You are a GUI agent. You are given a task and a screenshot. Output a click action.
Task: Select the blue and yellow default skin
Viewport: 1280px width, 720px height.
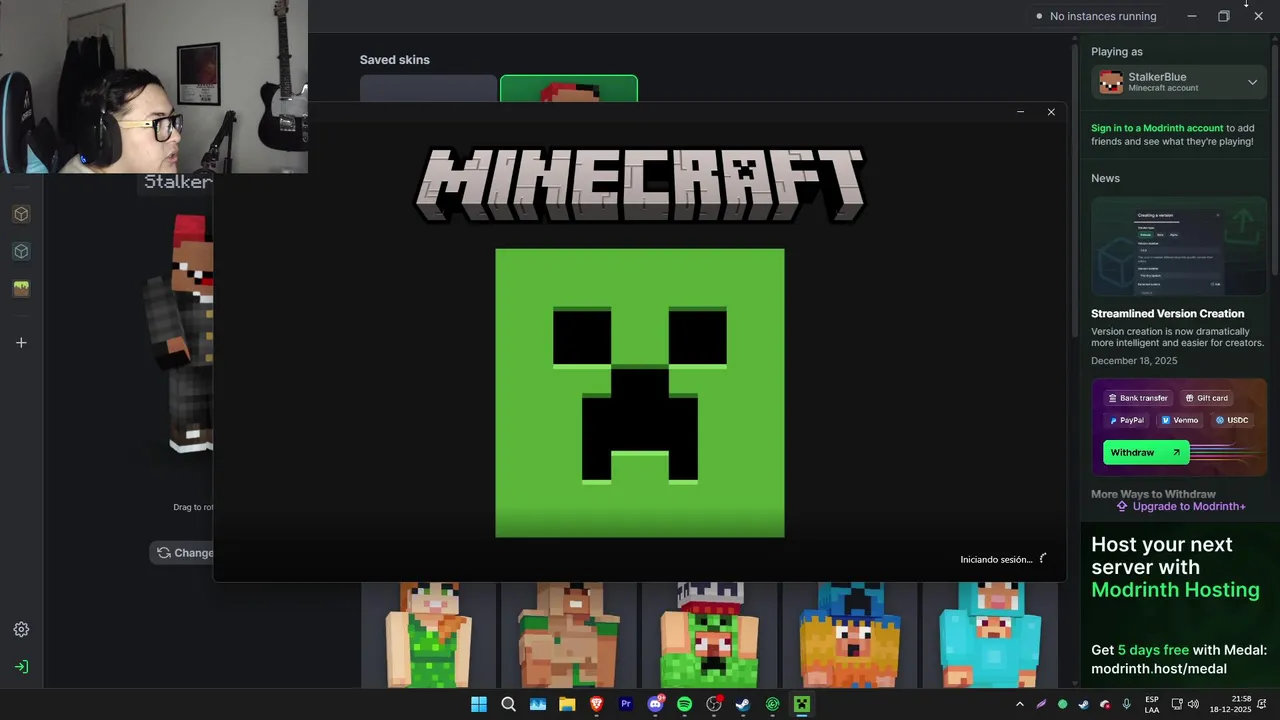pyautogui.click(x=849, y=635)
